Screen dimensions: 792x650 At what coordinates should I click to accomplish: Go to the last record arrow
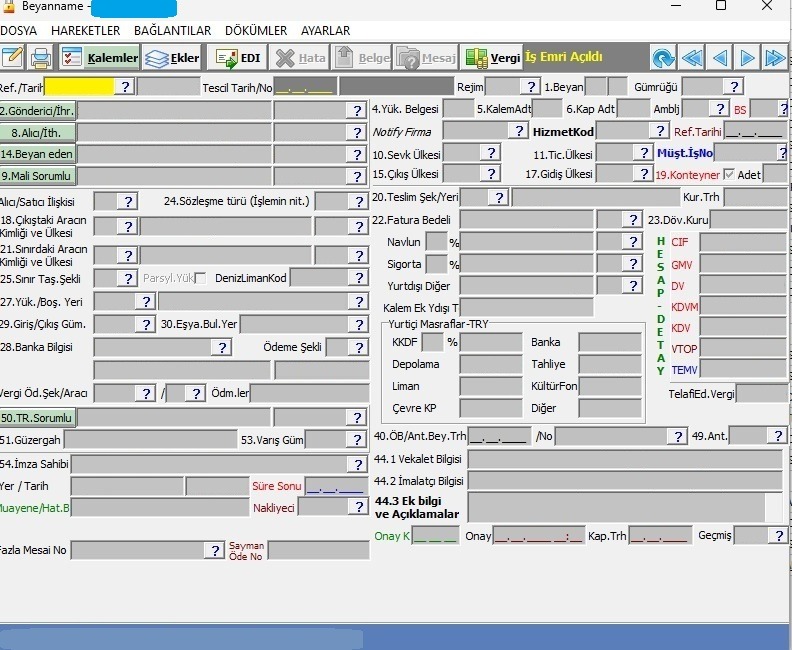pos(775,58)
